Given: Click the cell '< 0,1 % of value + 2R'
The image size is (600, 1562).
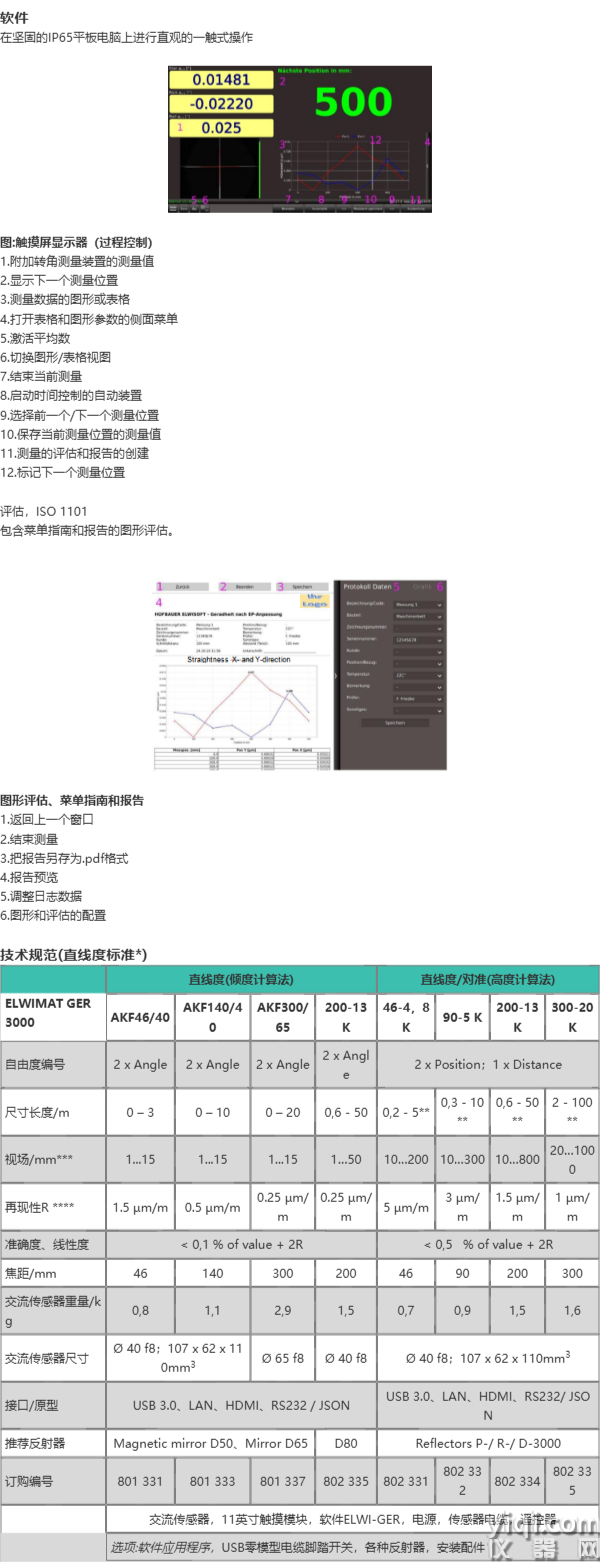Looking at the screenshot, I should (241, 1244).
